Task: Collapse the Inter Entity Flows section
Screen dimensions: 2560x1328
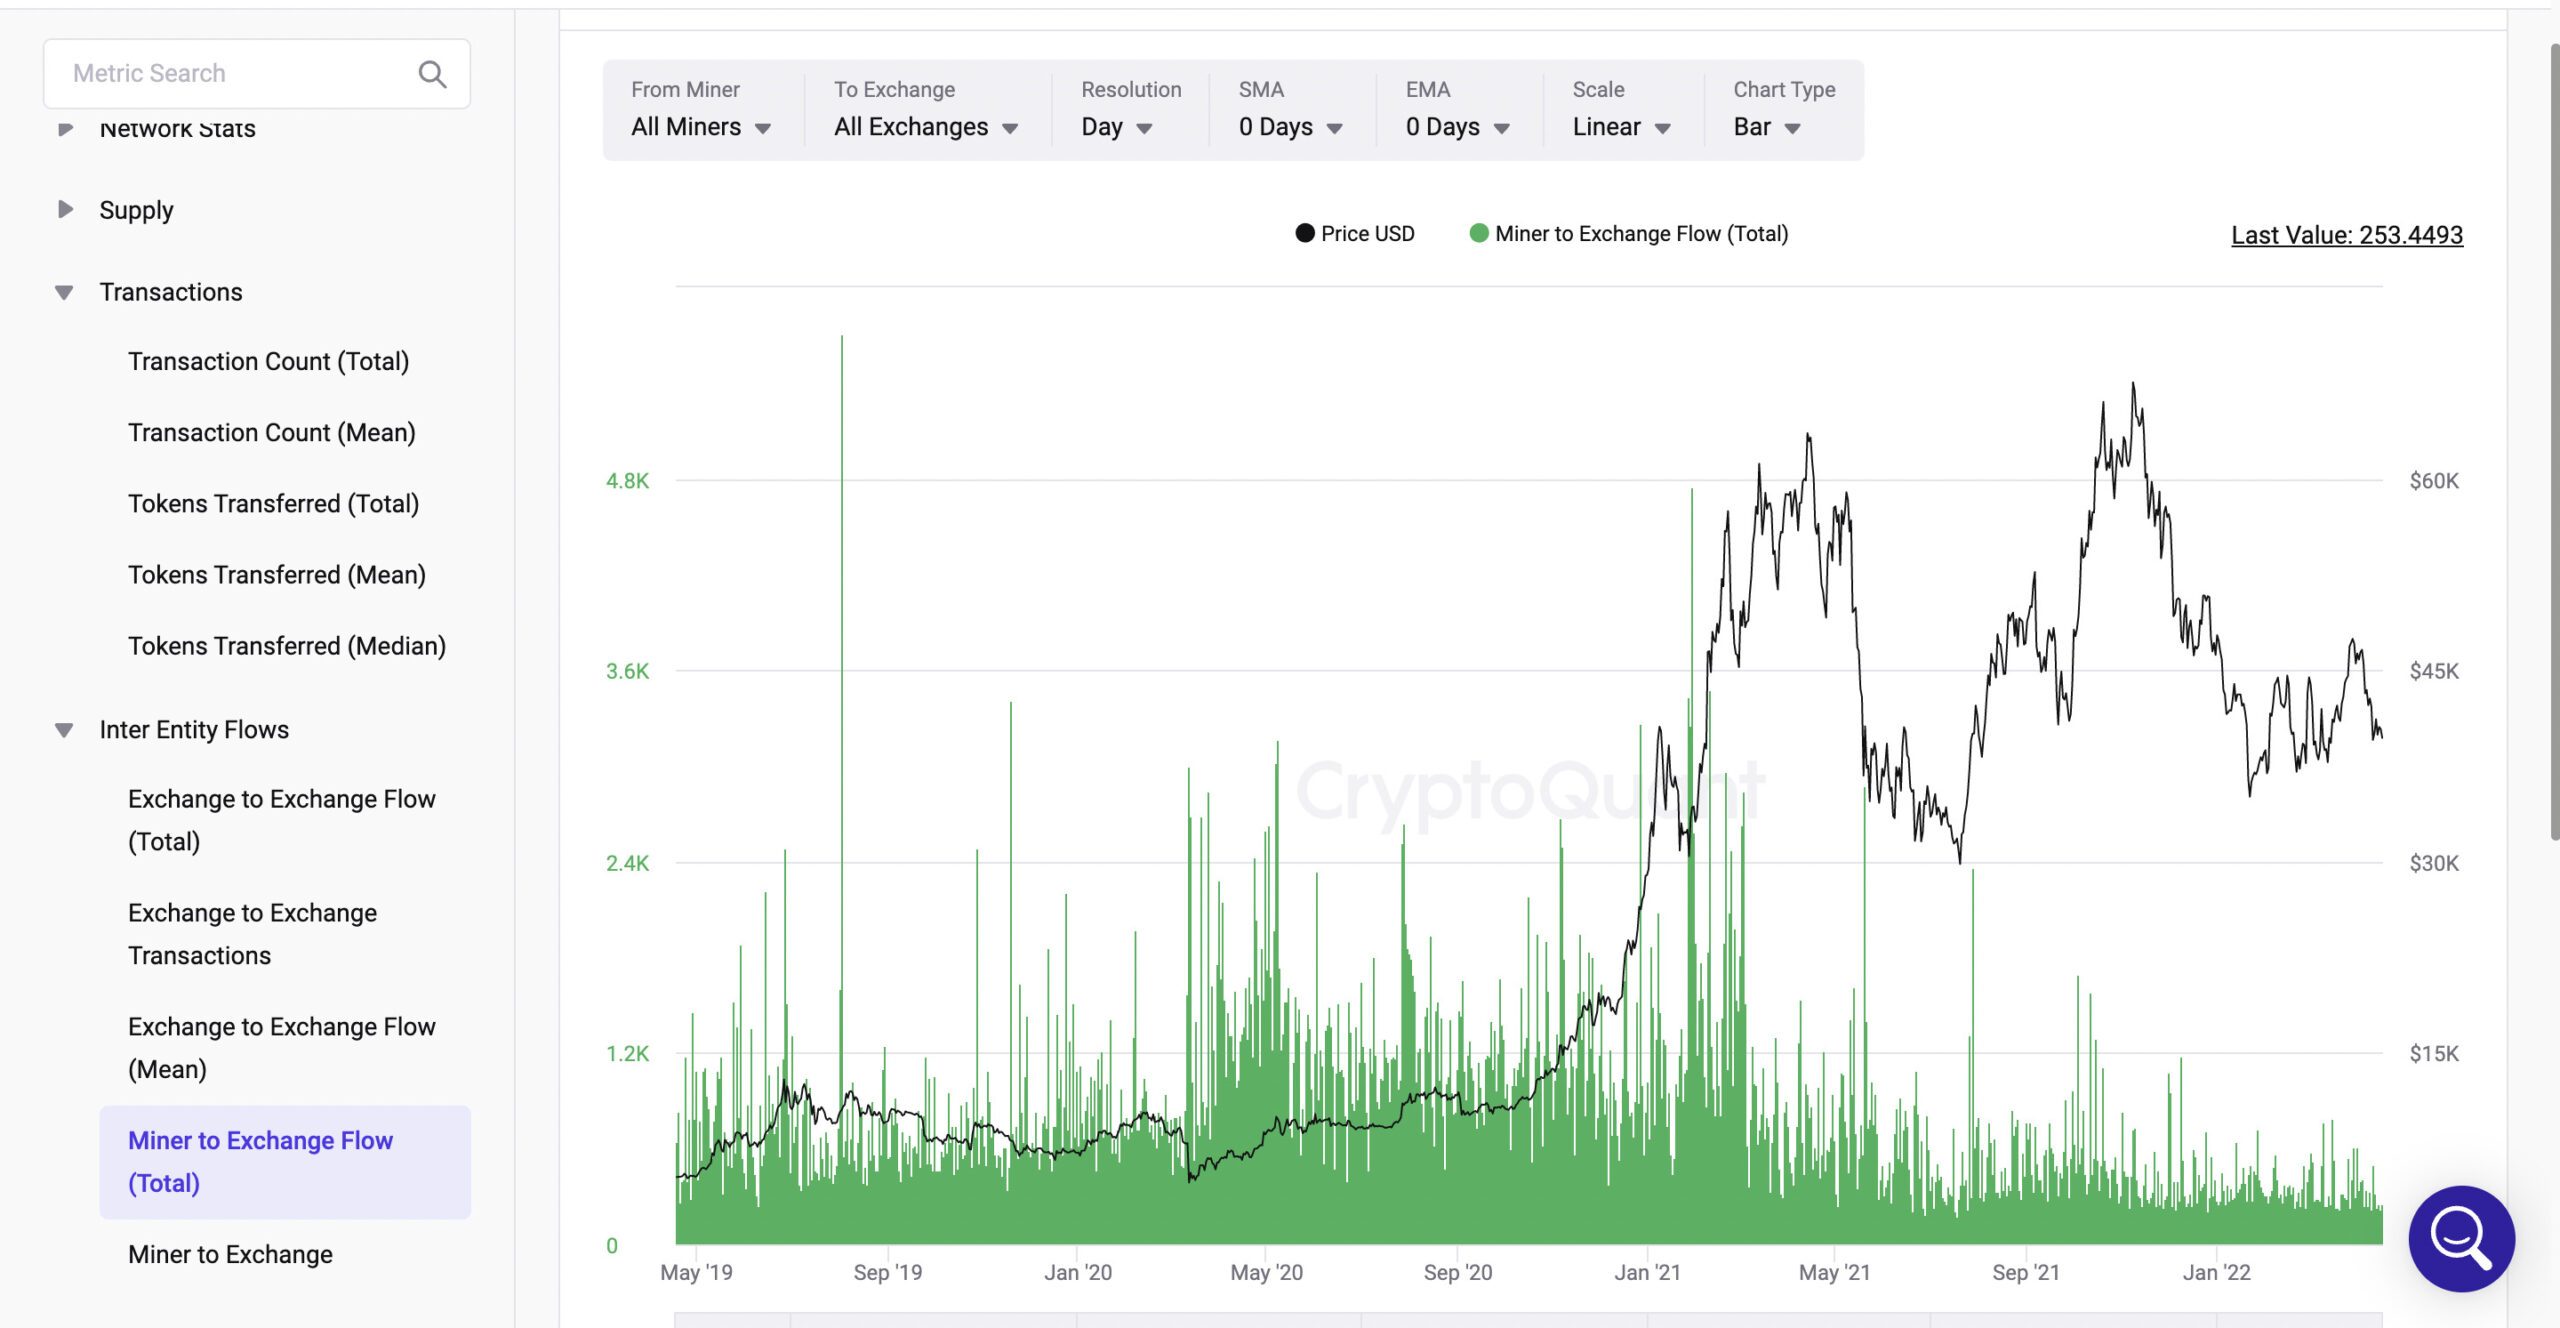Action: (x=64, y=730)
